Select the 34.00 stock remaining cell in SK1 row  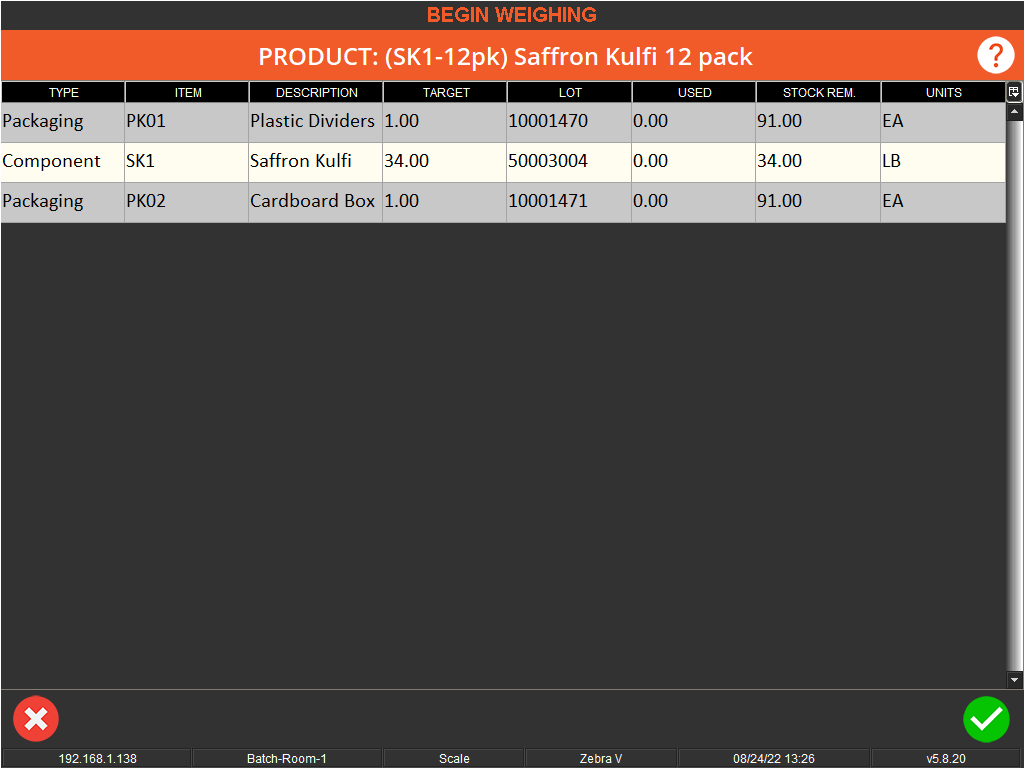coord(818,162)
